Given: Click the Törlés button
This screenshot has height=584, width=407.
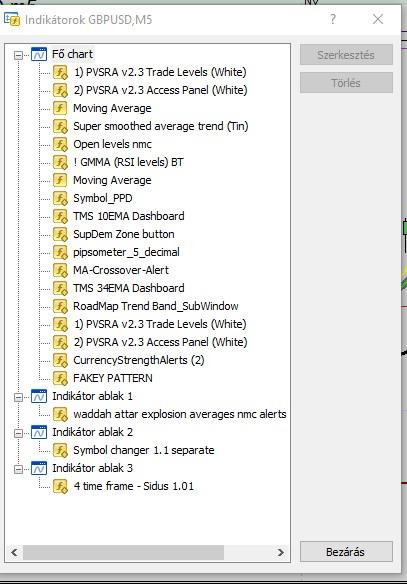Looking at the screenshot, I should [346, 83].
